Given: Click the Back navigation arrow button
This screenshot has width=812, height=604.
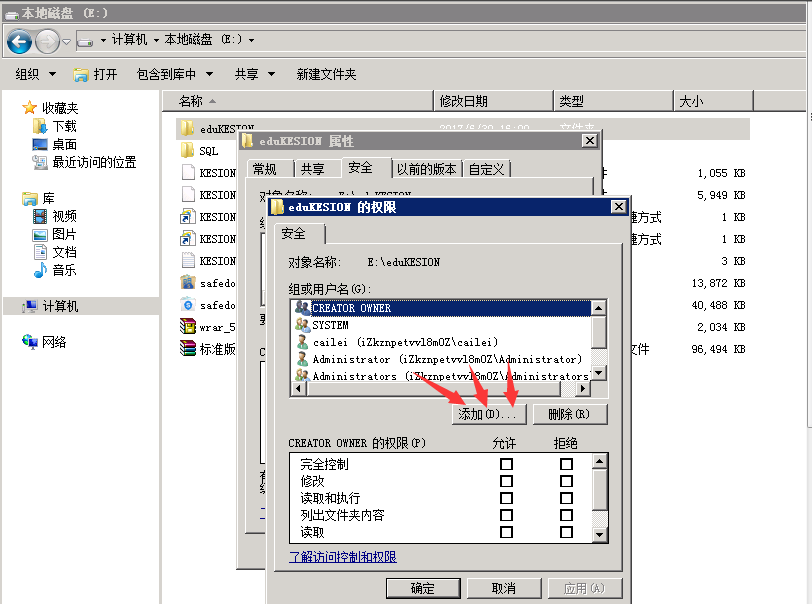Looking at the screenshot, I should pos(19,41).
